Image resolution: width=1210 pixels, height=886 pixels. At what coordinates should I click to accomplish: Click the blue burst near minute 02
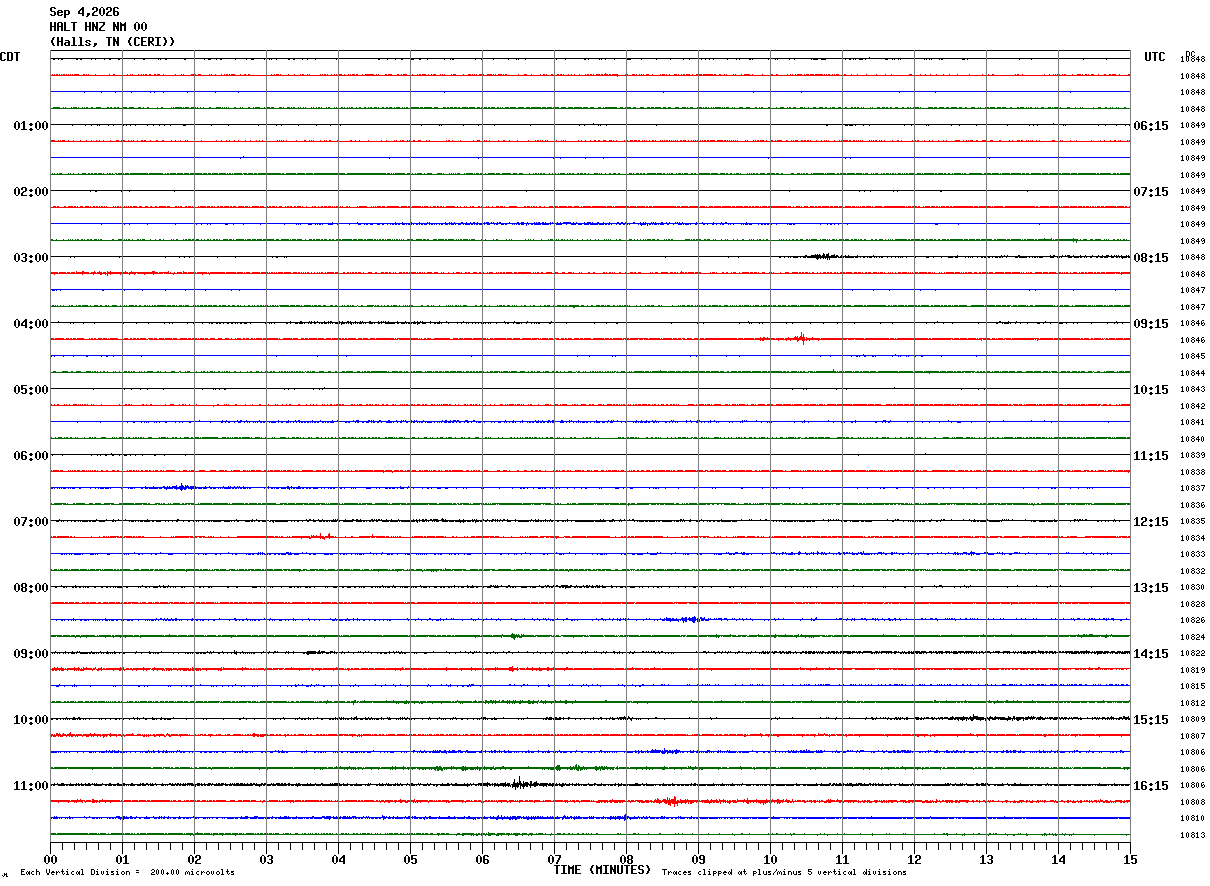(x=182, y=487)
